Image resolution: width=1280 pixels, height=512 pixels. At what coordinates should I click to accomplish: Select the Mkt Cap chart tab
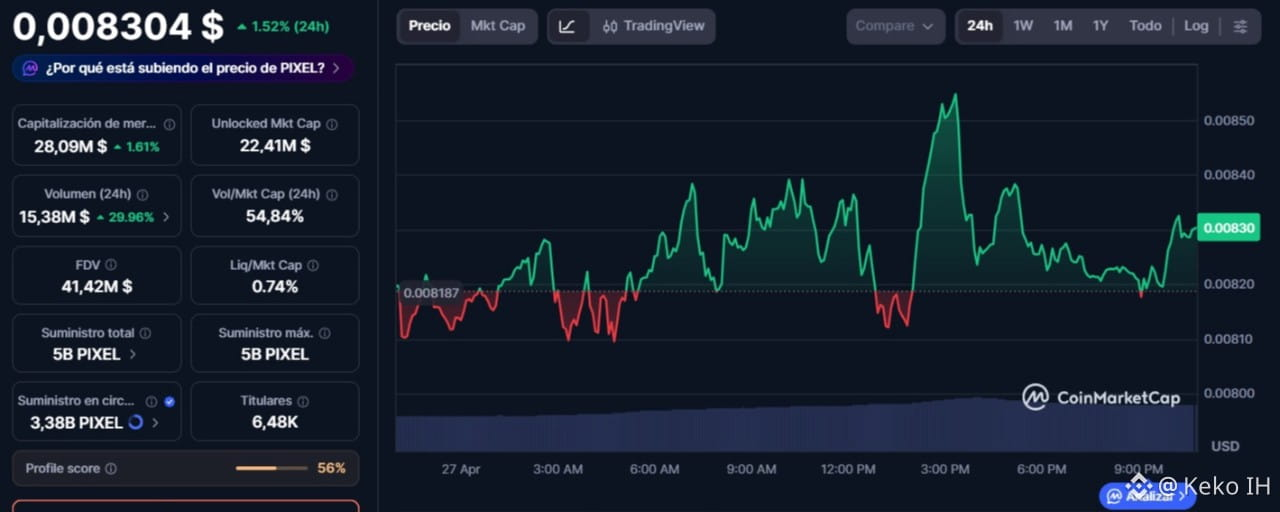coord(498,26)
